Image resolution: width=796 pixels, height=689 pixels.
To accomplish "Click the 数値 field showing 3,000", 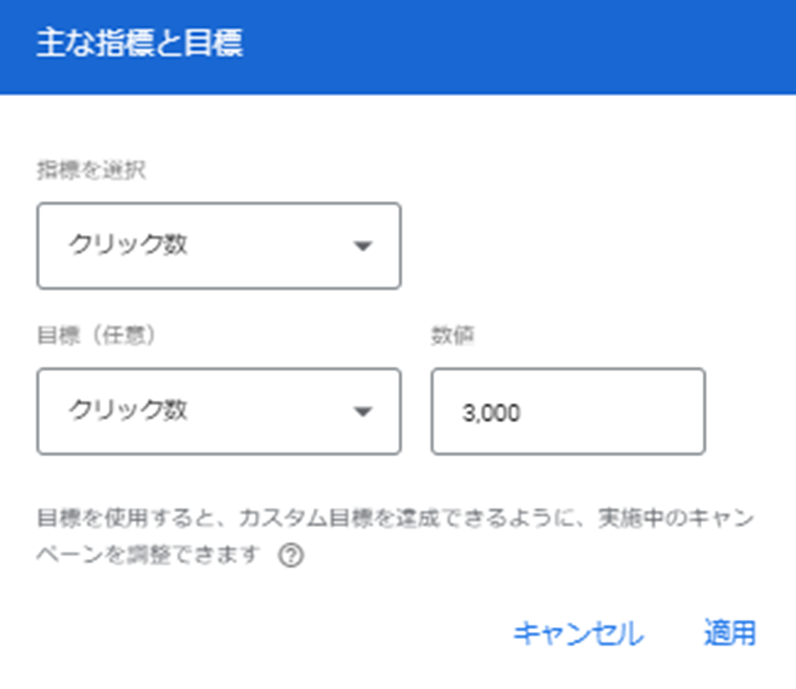I will 568,411.
